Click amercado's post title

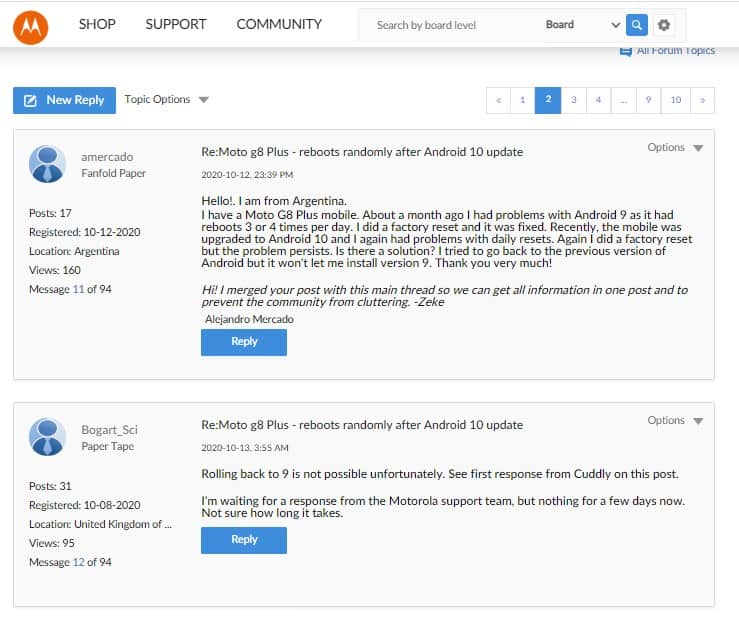pos(362,152)
